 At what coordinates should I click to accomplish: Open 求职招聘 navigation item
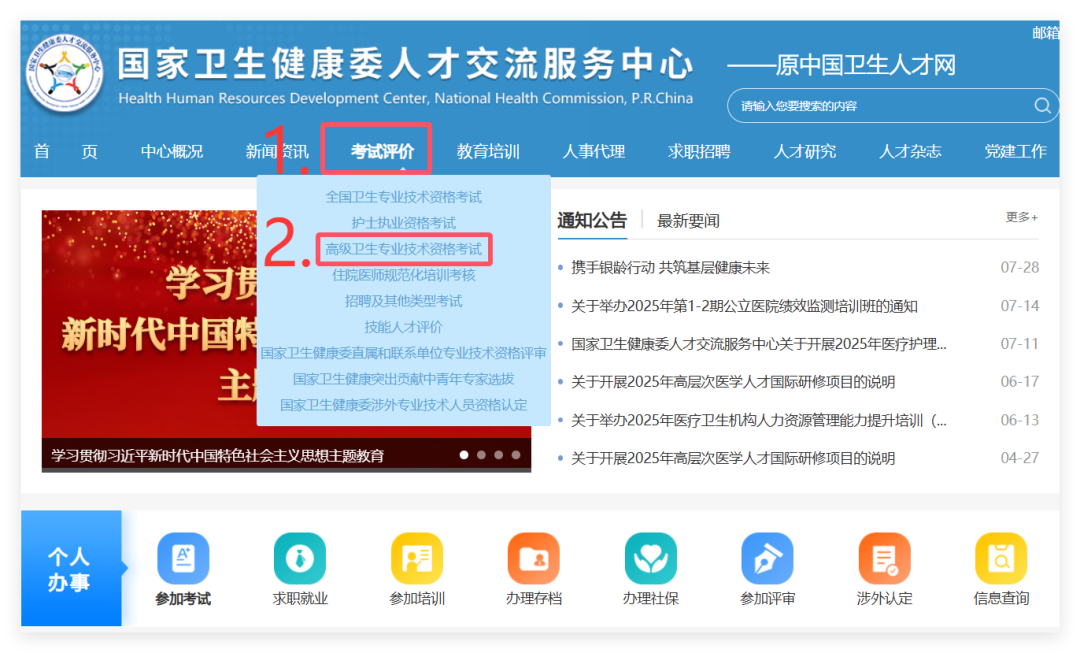tap(699, 152)
